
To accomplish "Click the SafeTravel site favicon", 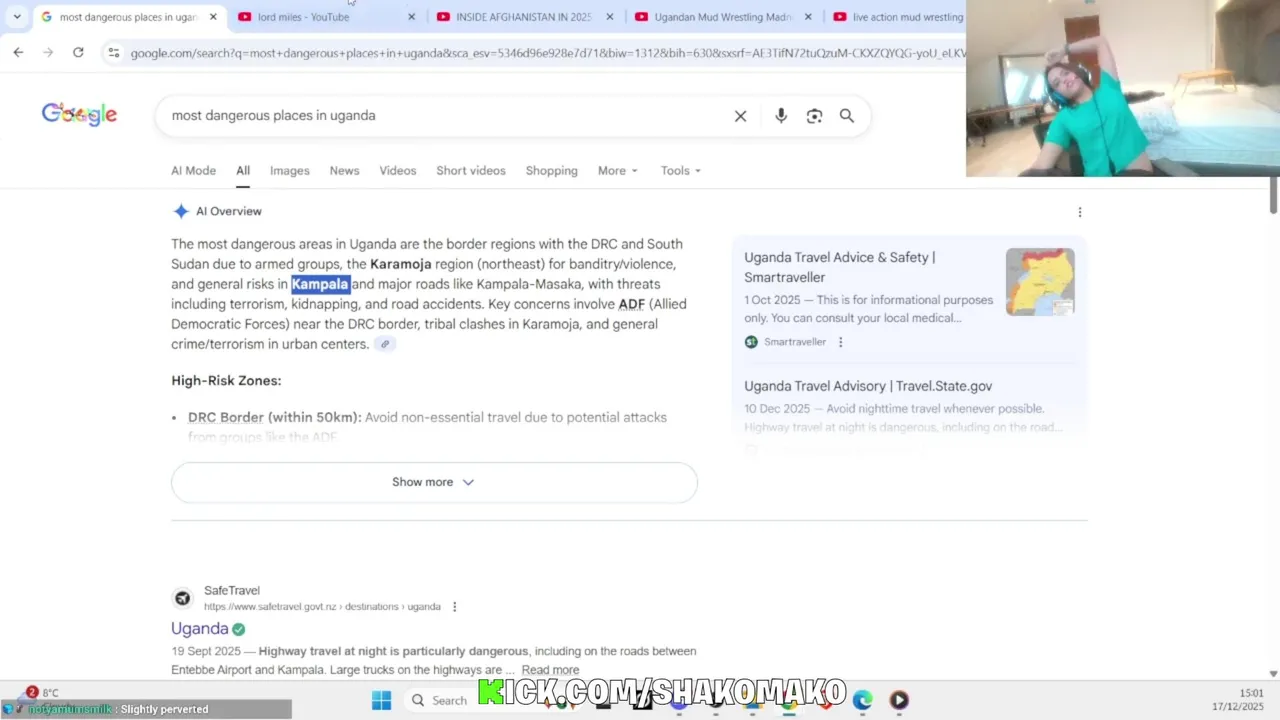I will (182, 598).
